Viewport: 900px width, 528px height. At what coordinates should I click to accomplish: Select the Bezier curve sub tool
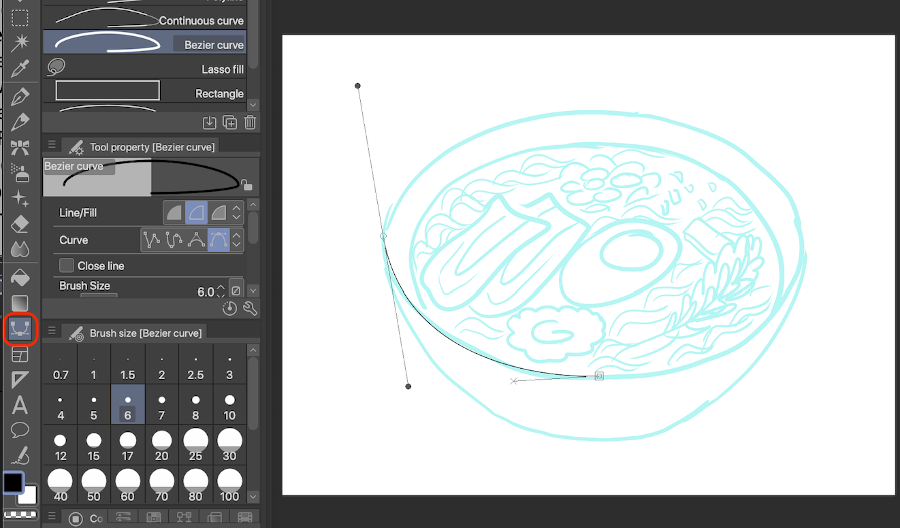pos(145,43)
